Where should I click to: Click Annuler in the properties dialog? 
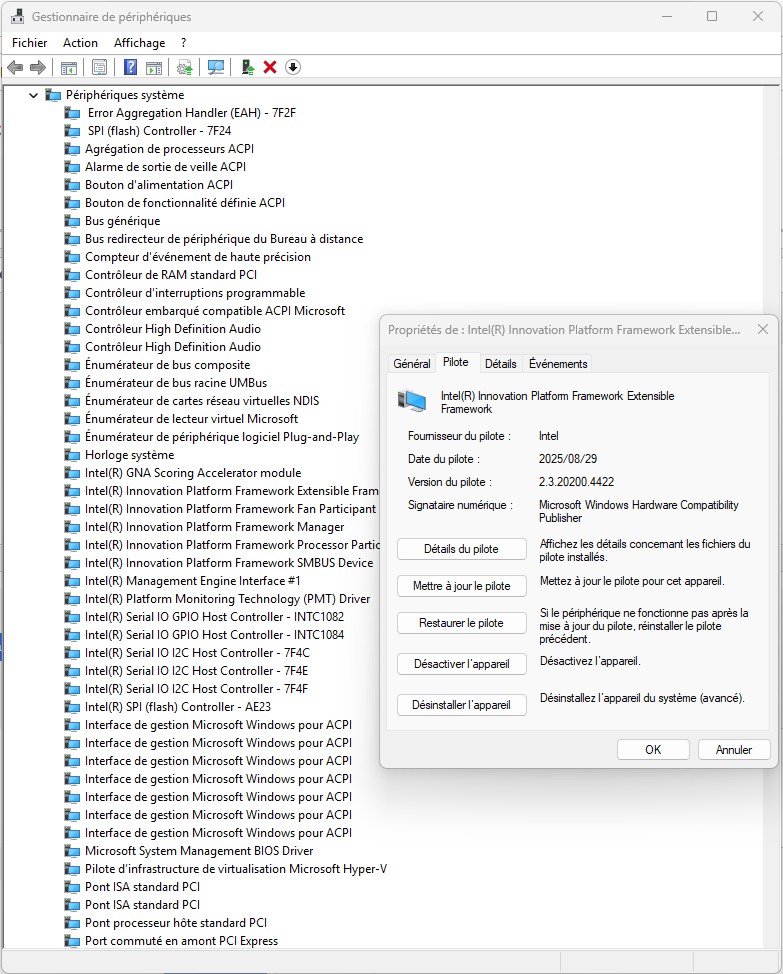[x=733, y=750]
